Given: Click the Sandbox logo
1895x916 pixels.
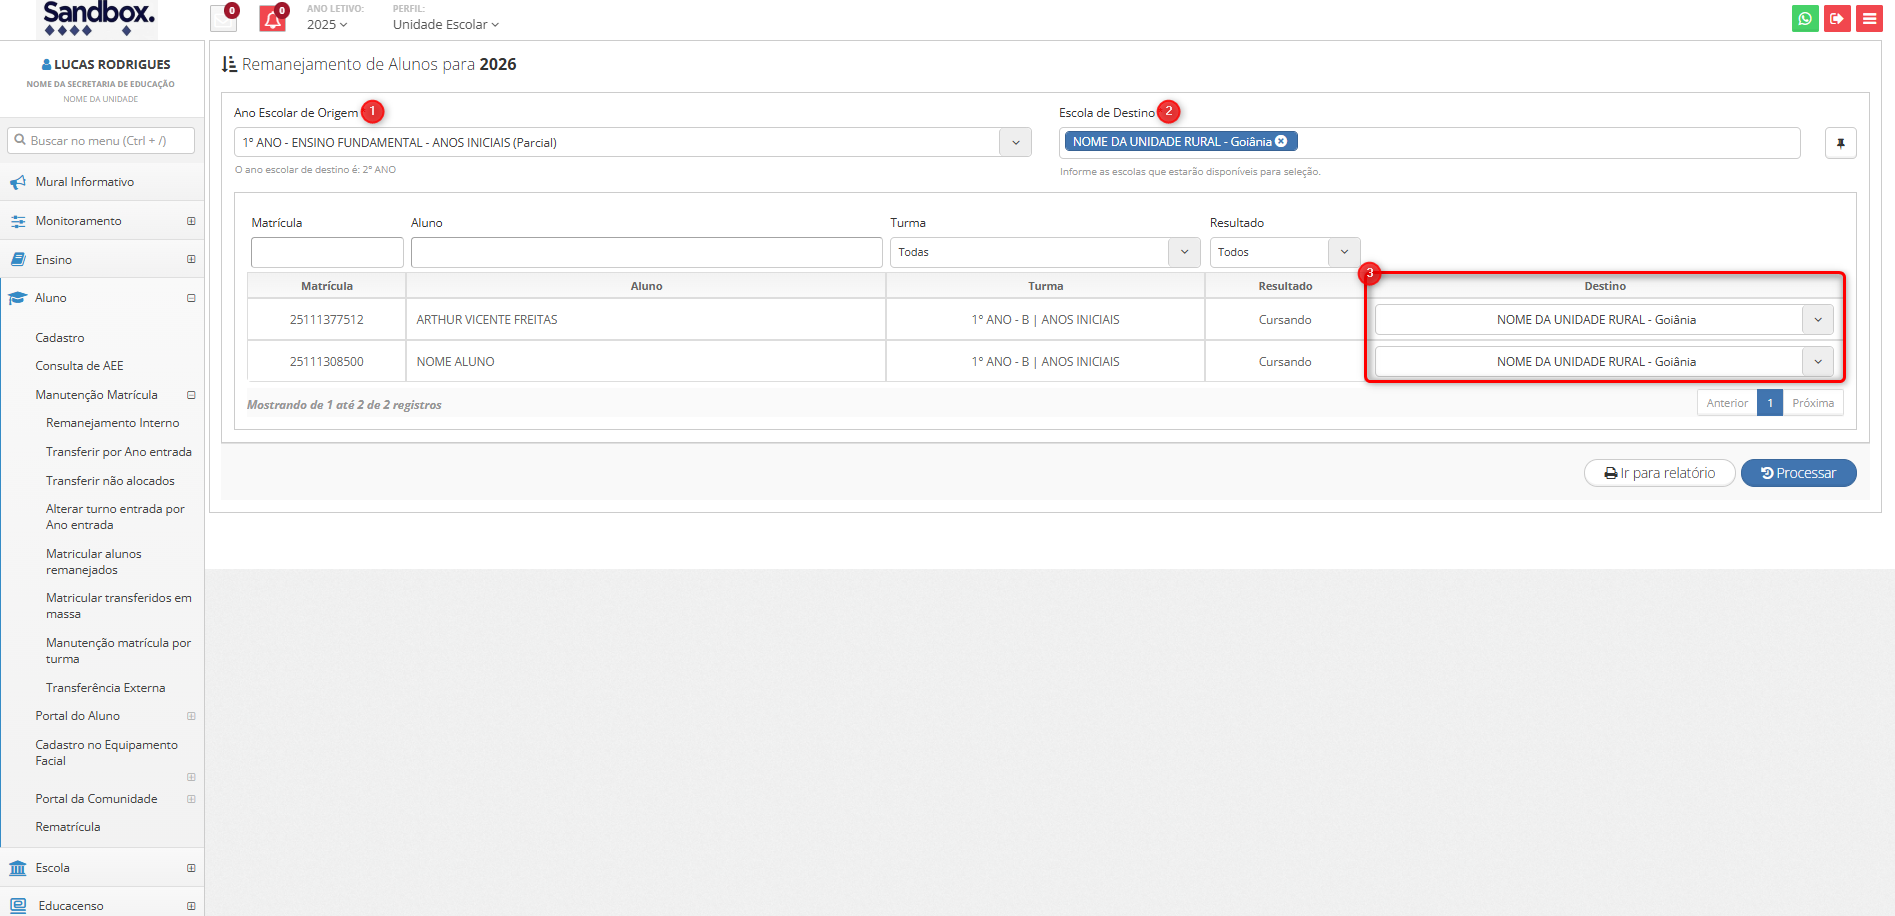Looking at the screenshot, I should coord(98,18).
